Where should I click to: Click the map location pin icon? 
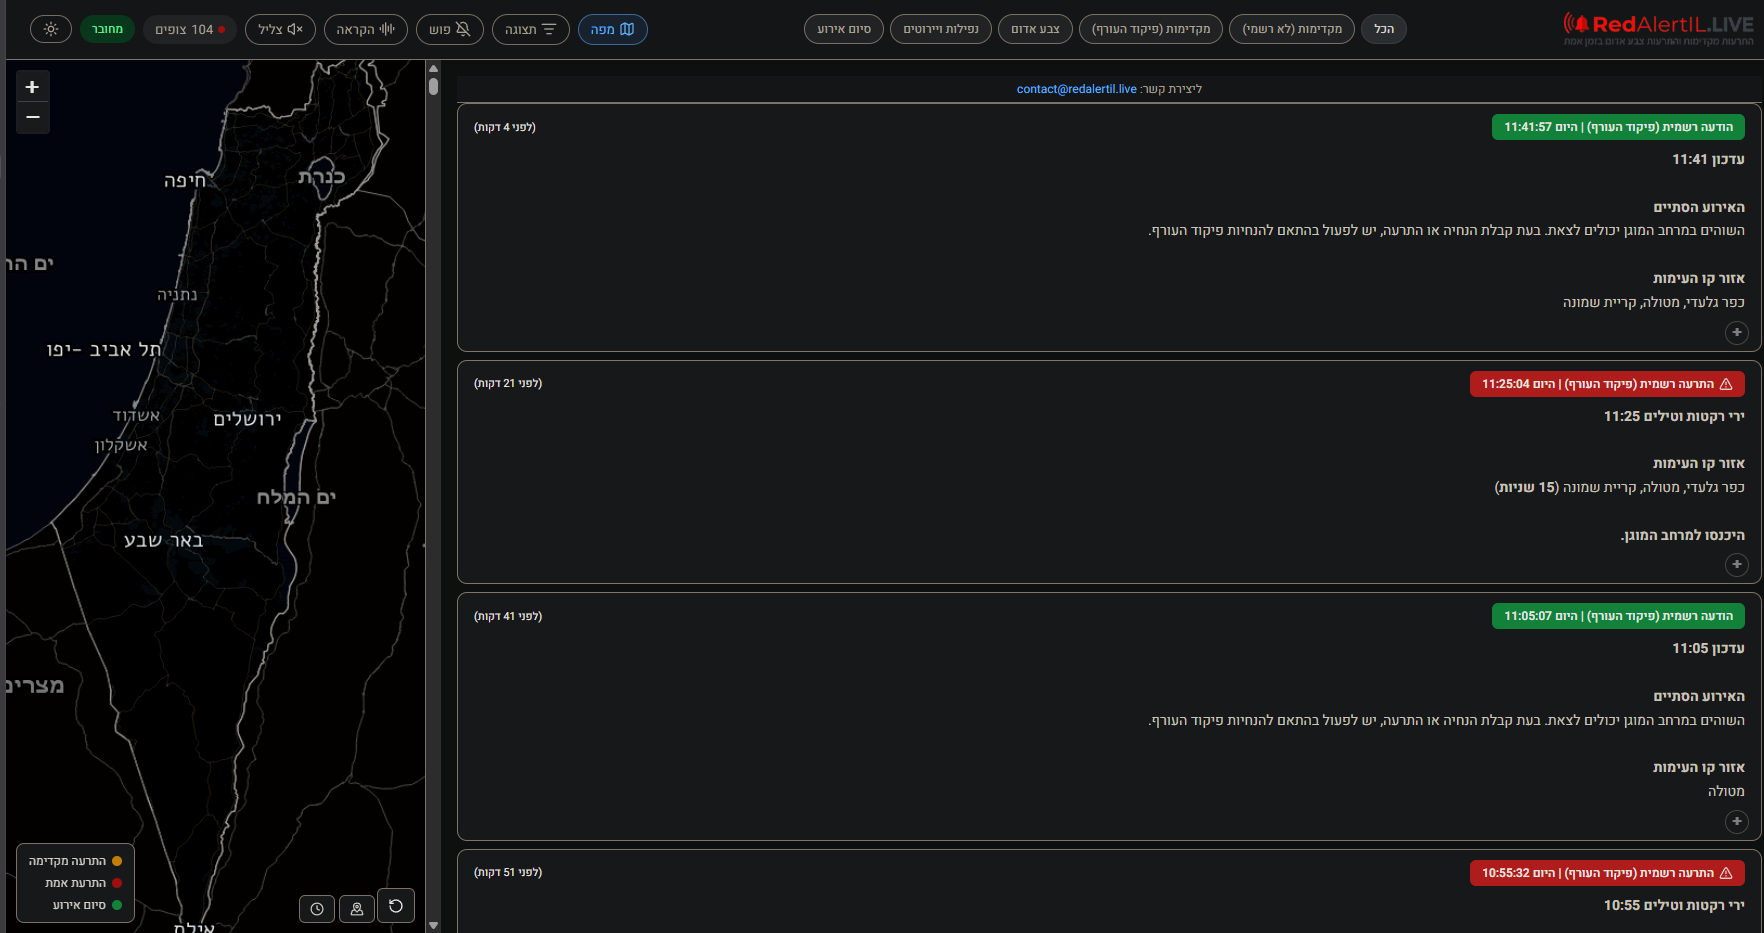[x=357, y=909]
